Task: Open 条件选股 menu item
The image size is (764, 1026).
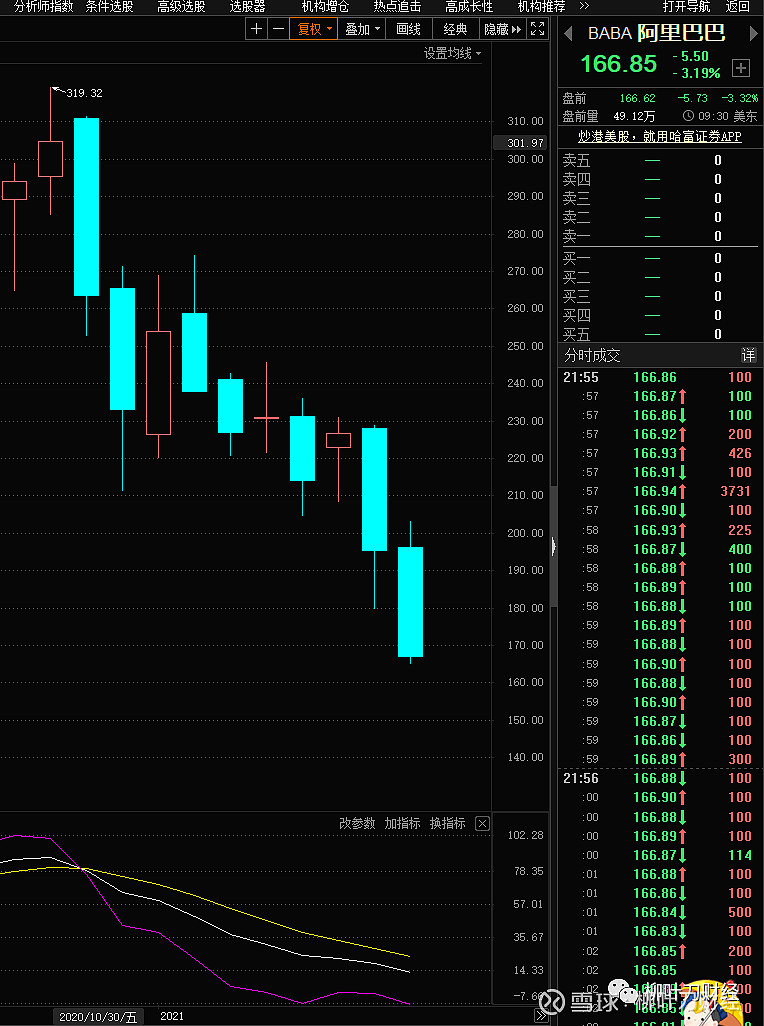Action: pyautogui.click(x=109, y=7)
